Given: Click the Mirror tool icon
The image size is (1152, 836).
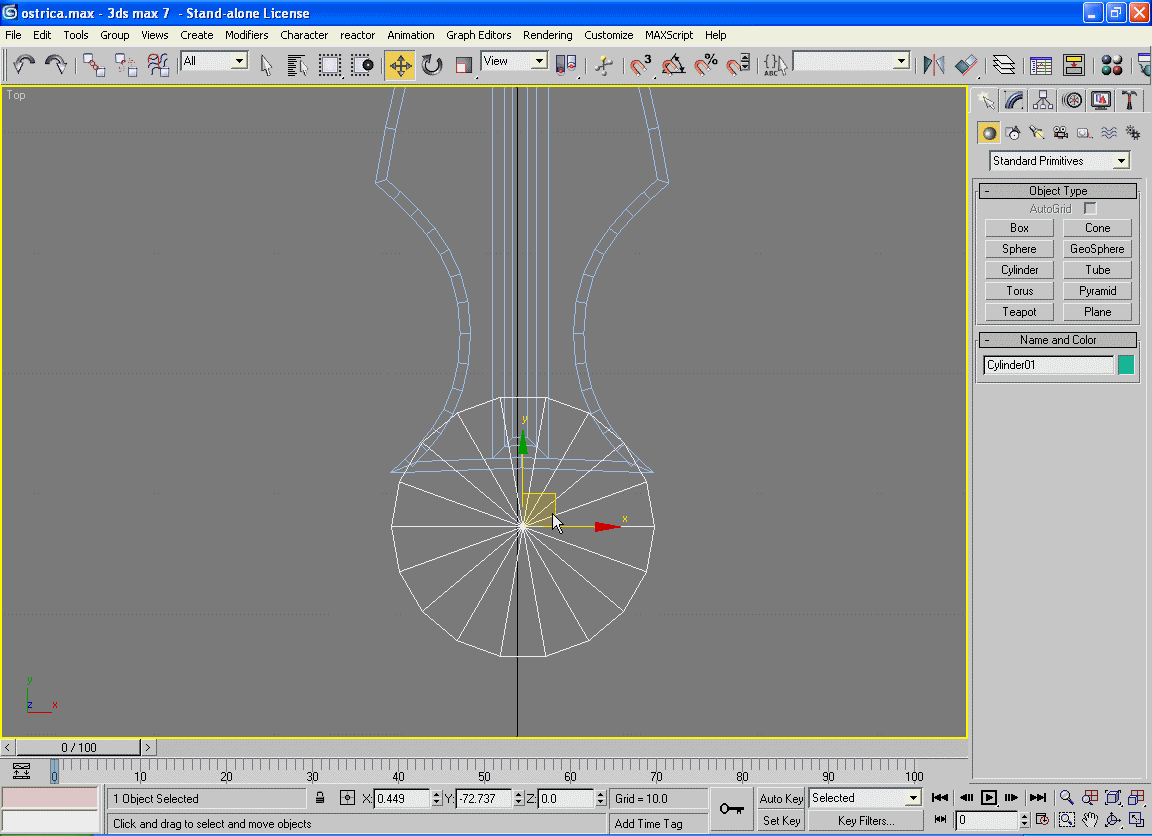Looking at the screenshot, I should 933,66.
